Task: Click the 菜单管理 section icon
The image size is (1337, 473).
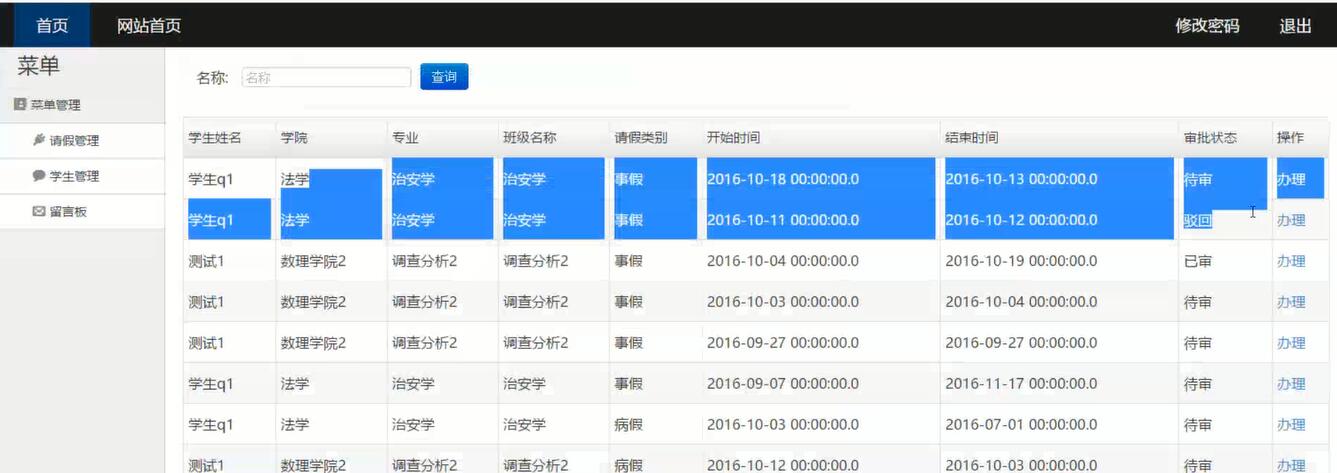Action: [20, 105]
